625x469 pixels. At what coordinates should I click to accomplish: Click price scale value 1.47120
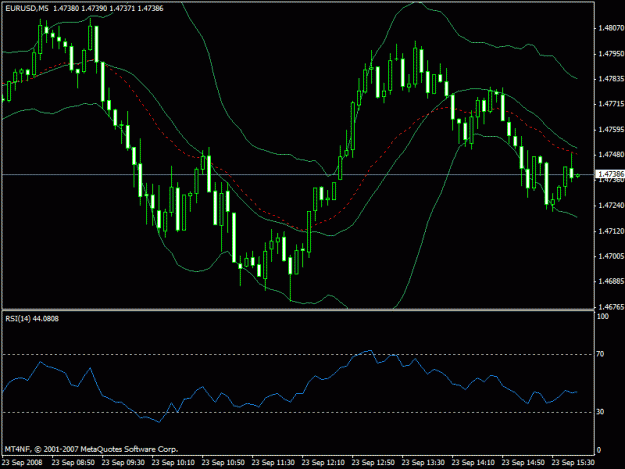(611, 231)
